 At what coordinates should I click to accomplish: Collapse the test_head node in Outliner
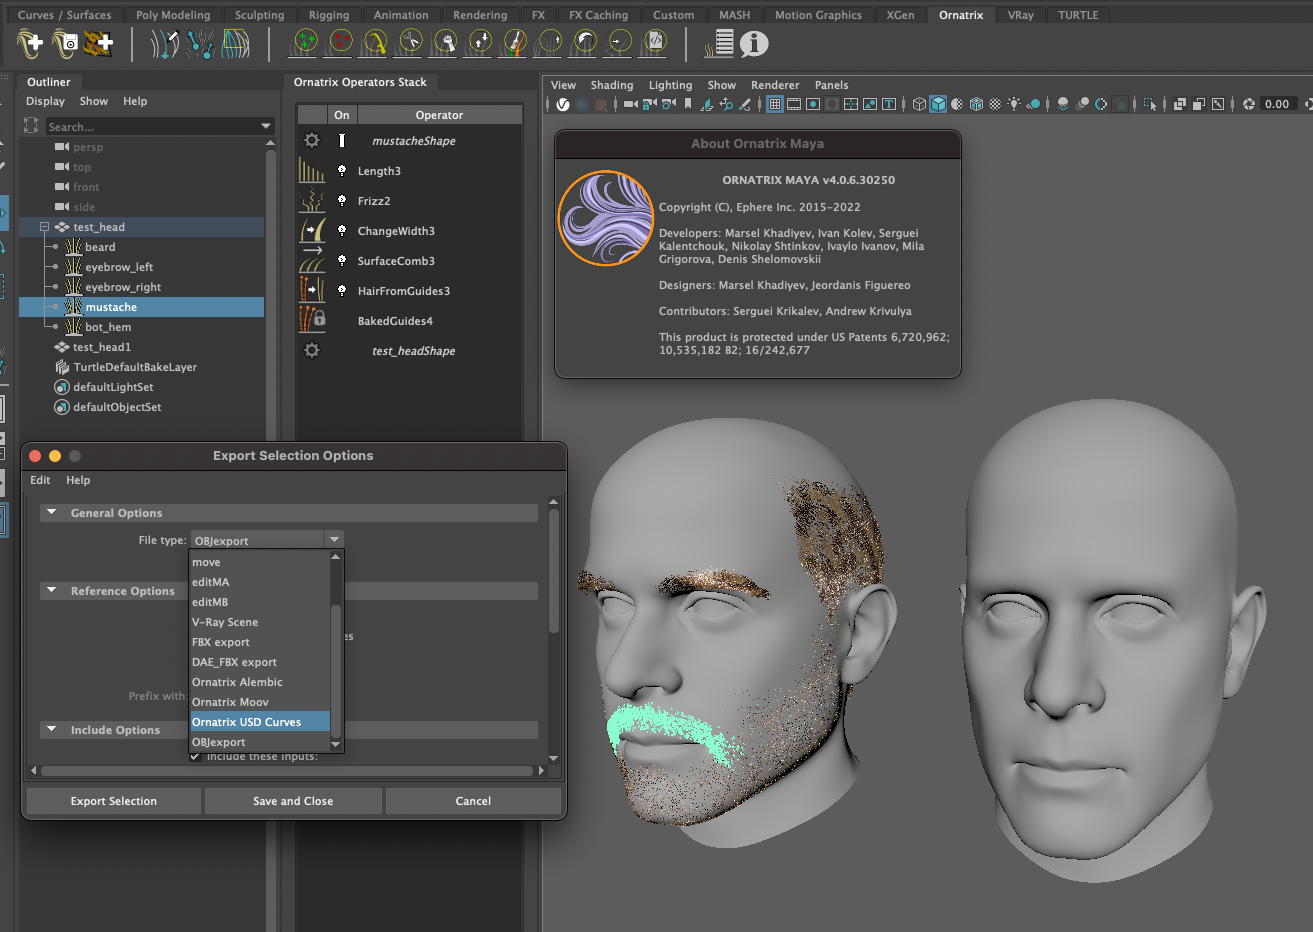pyautogui.click(x=44, y=227)
